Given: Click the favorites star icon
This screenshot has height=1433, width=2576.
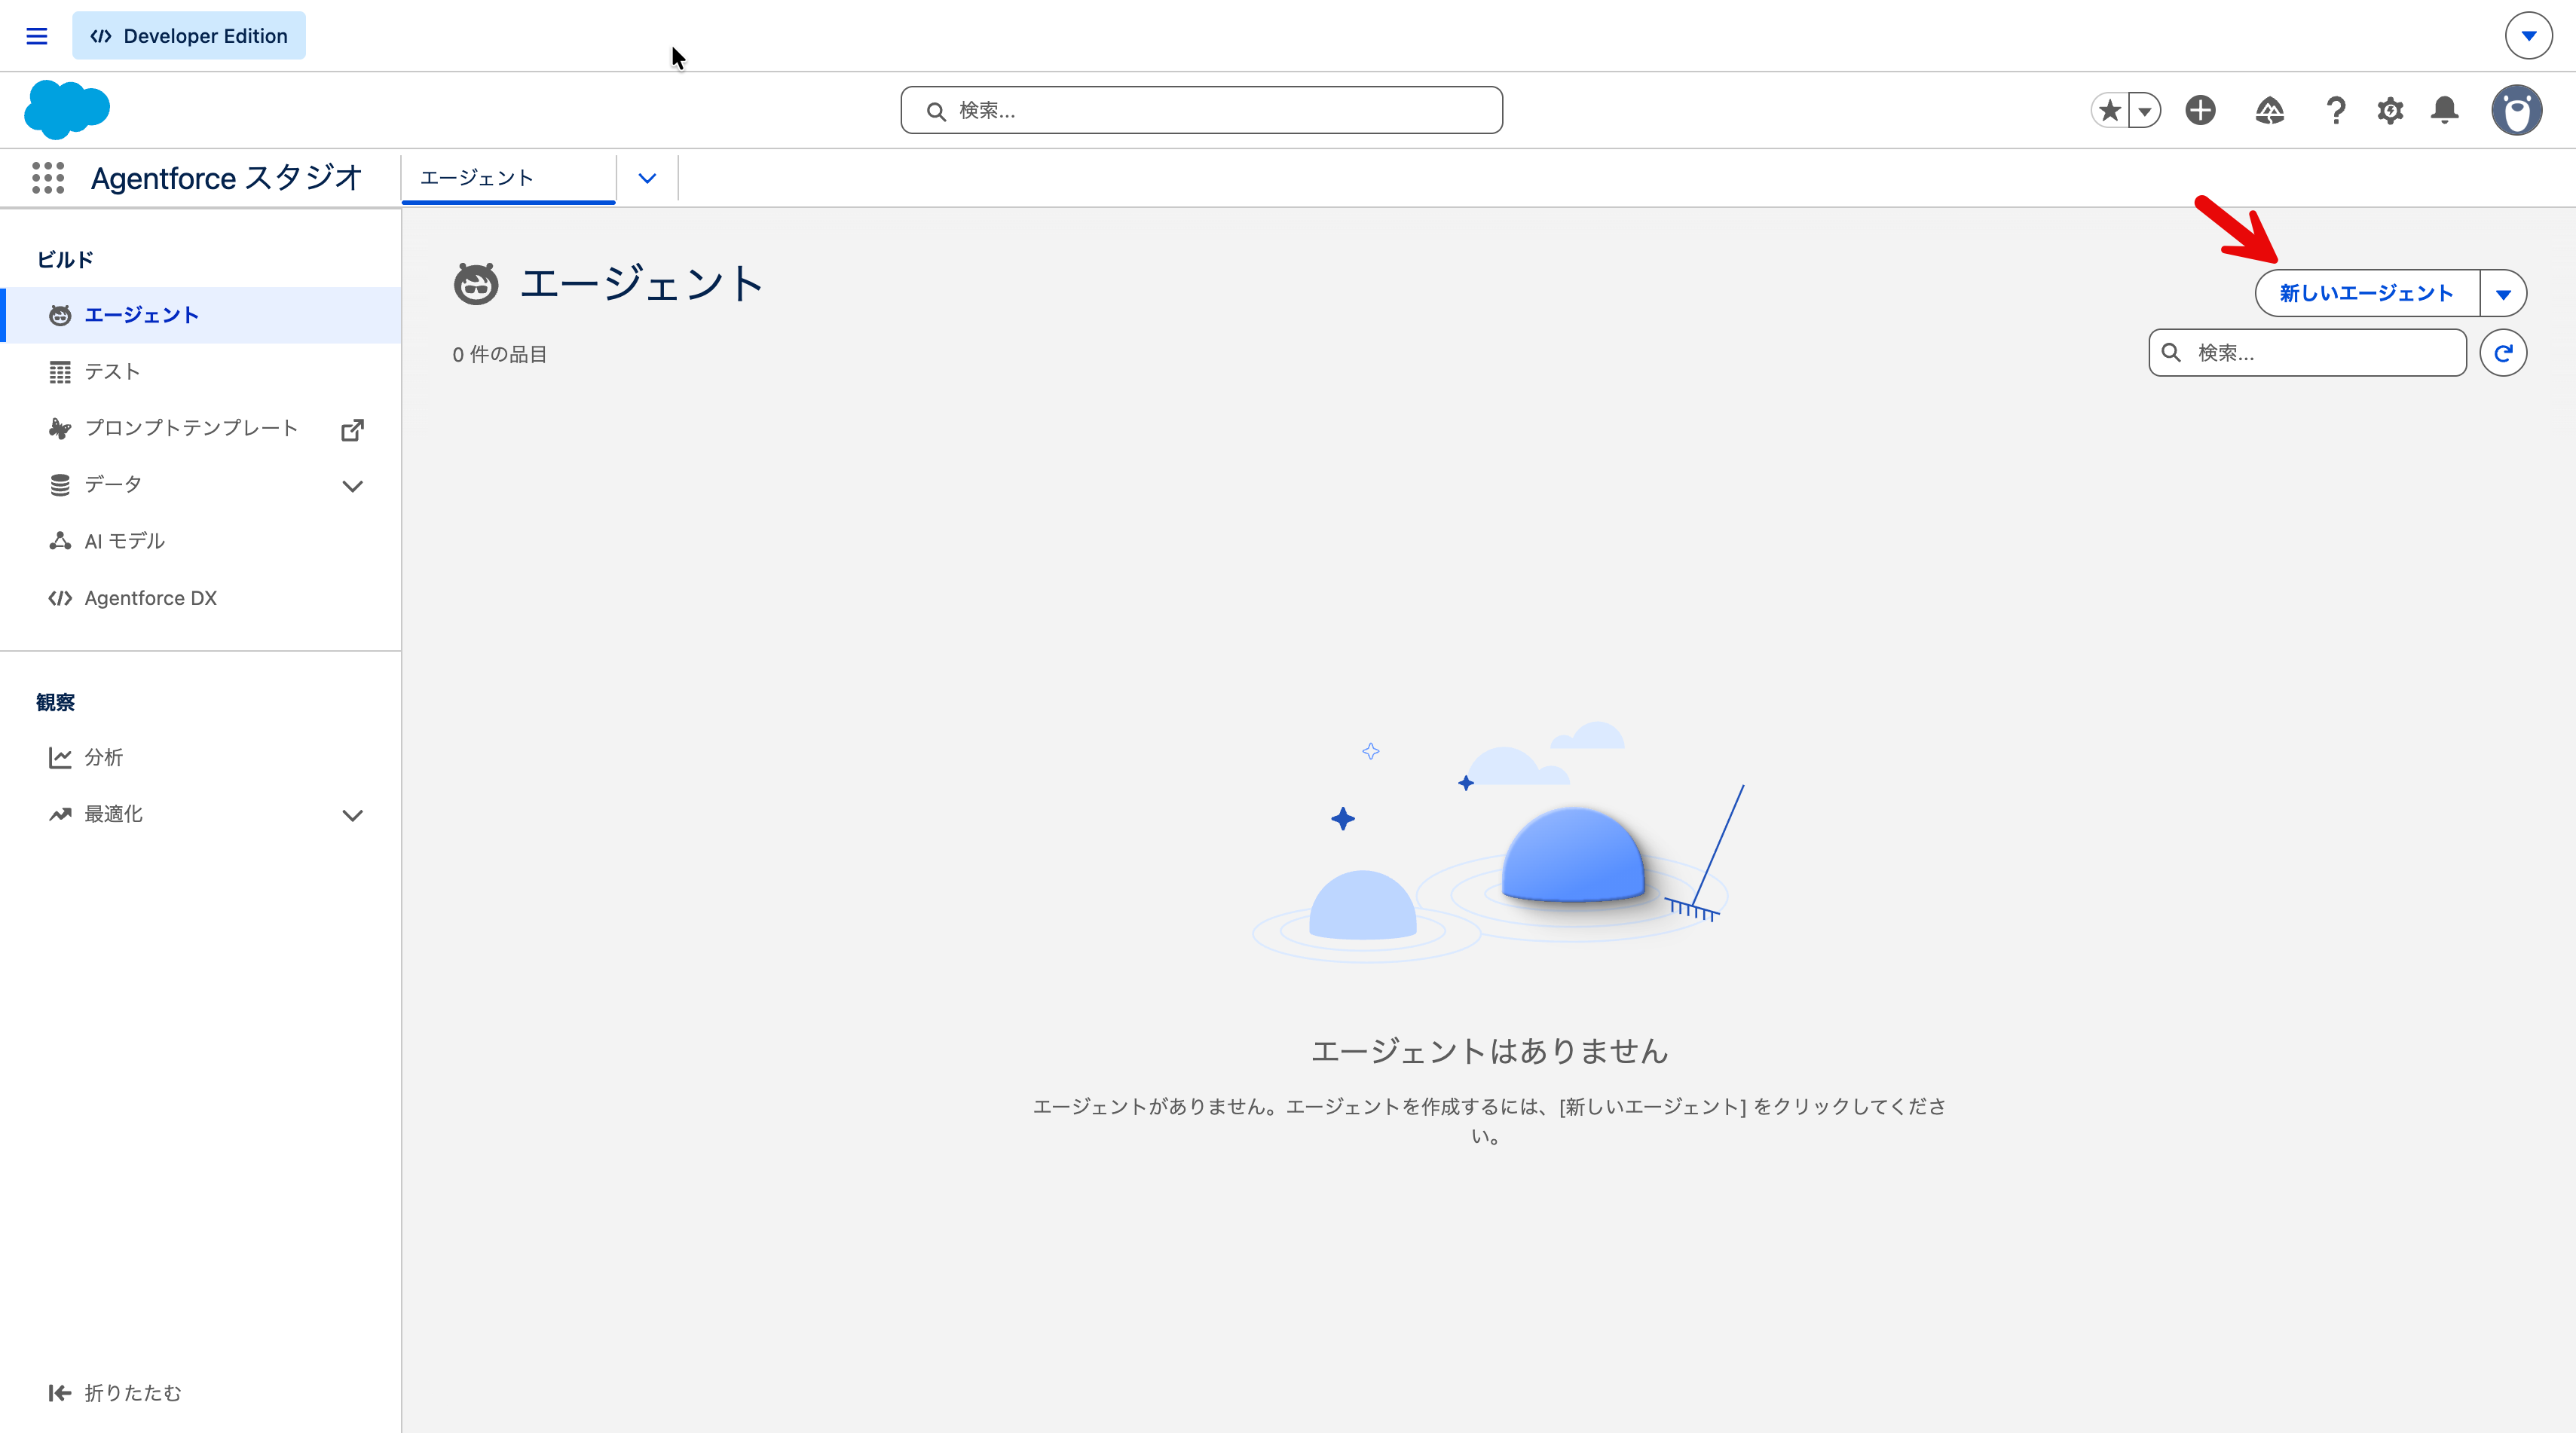Looking at the screenshot, I should point(2110,110).
